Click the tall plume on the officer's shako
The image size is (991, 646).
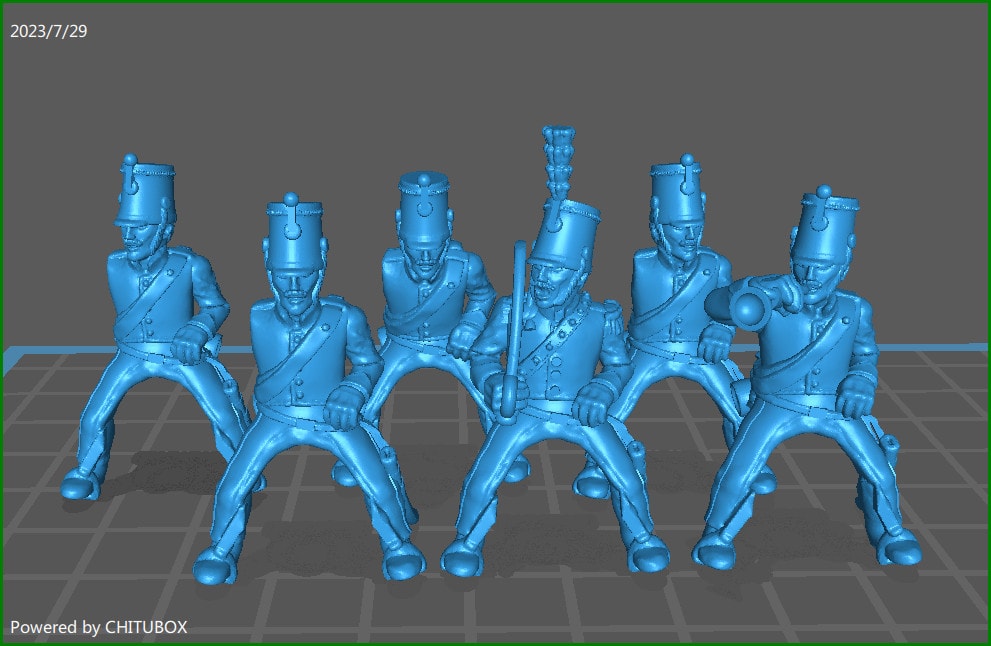[x=558, y=162]
